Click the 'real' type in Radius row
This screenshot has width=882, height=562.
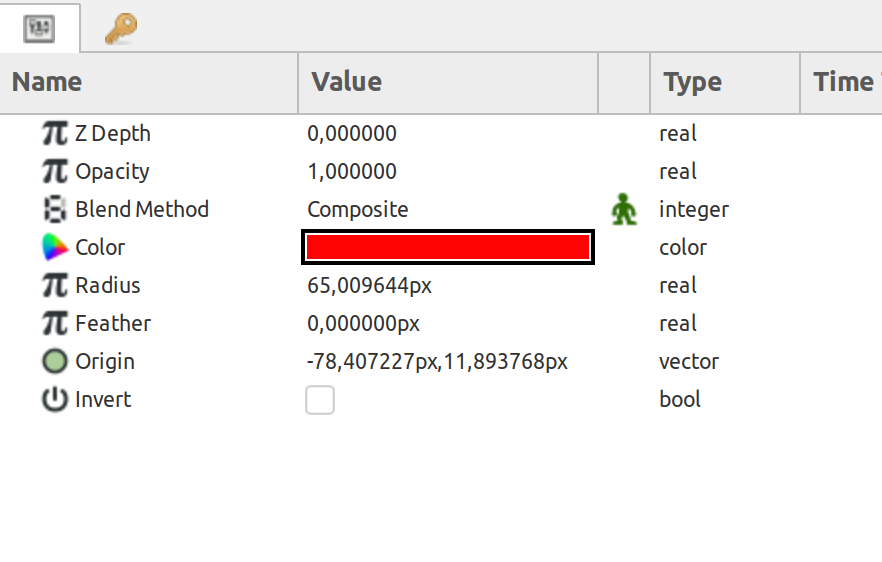pos(678,286)
